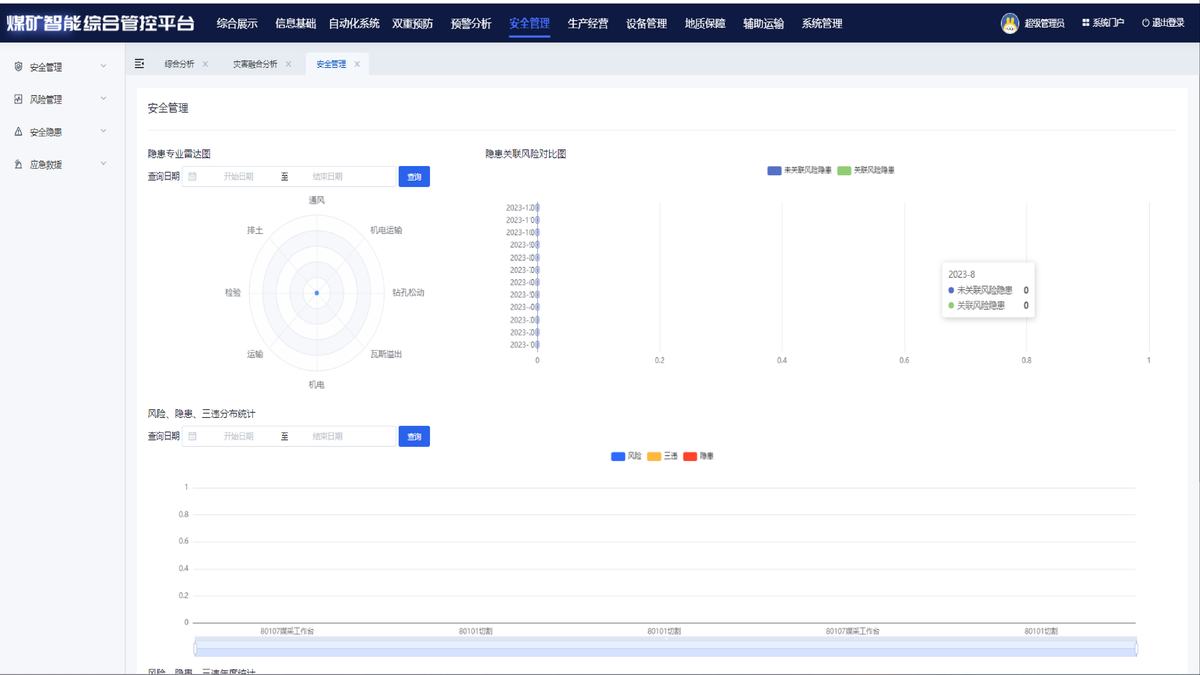Click the icon beside 应急救援 in sidebar
The image size is (1200, 675).
coord(18,164)
